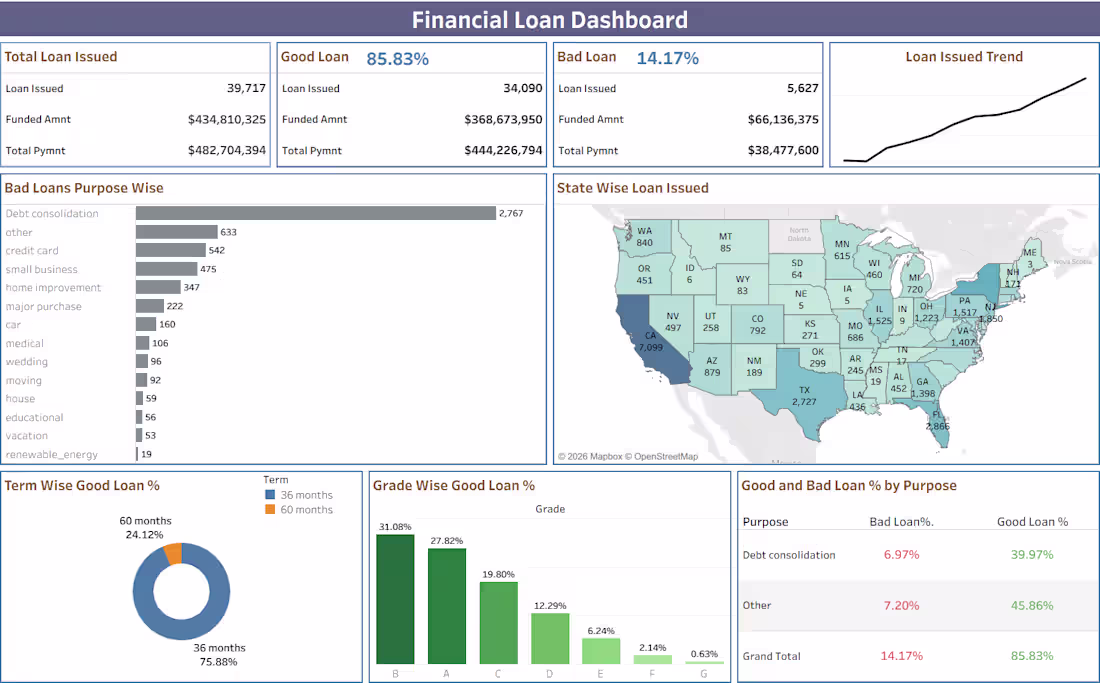Click the grade E bar at 6.24%

(x=601, y=651)
